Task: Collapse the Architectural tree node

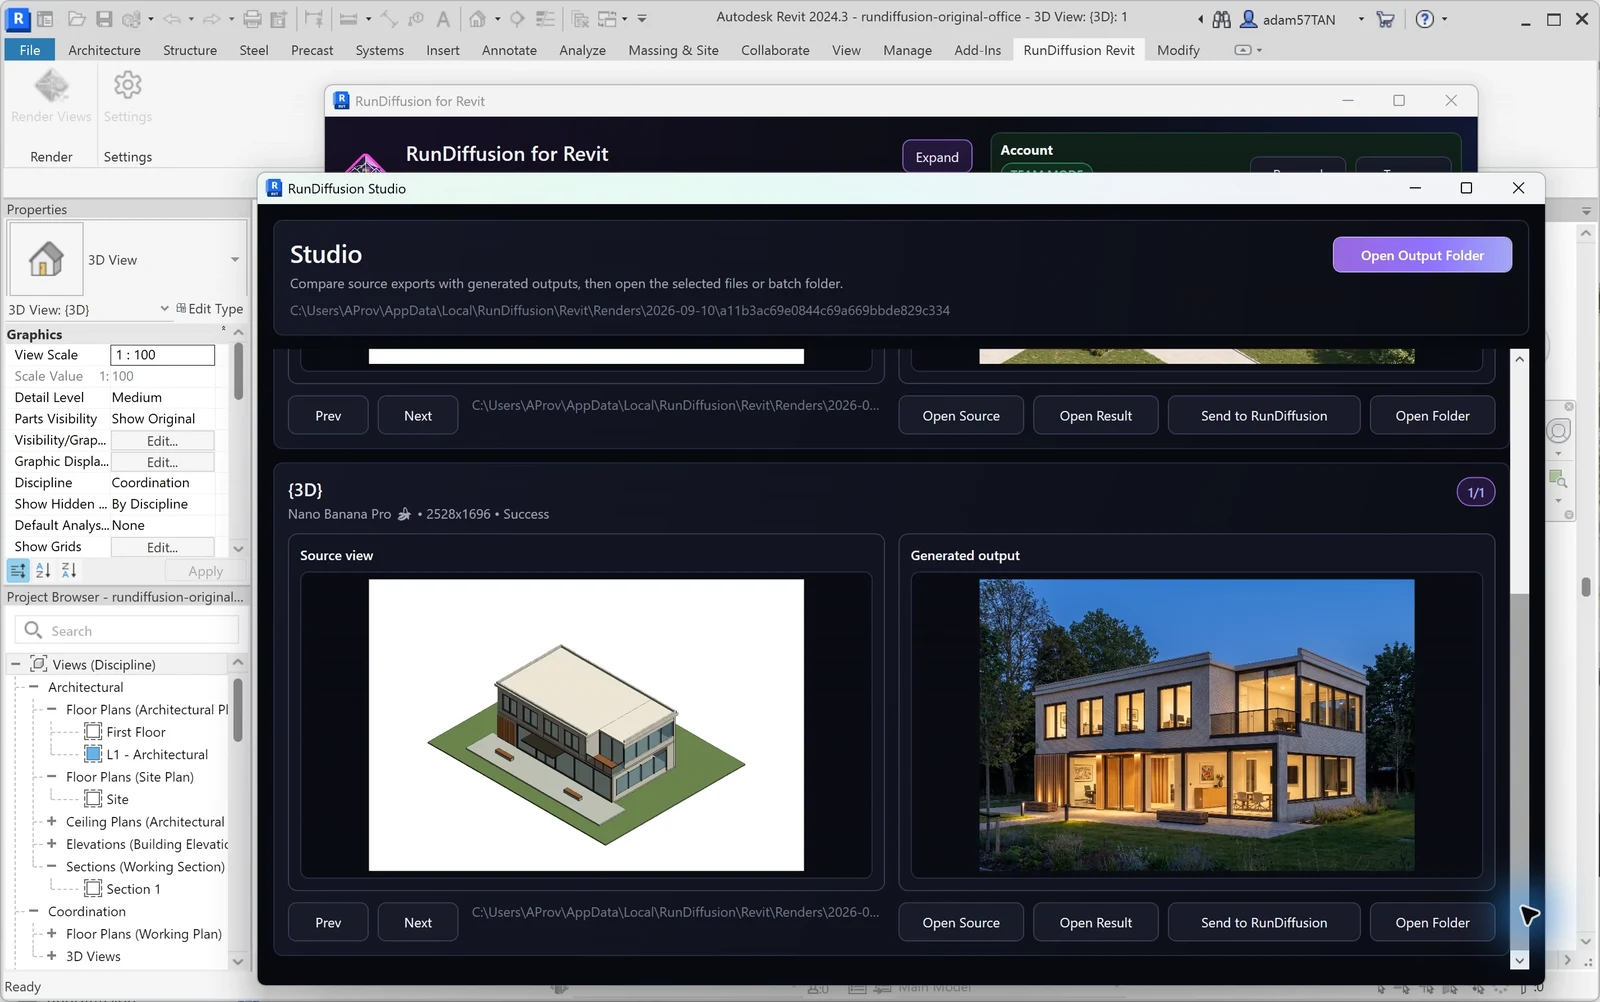Action: coord(33,687)
